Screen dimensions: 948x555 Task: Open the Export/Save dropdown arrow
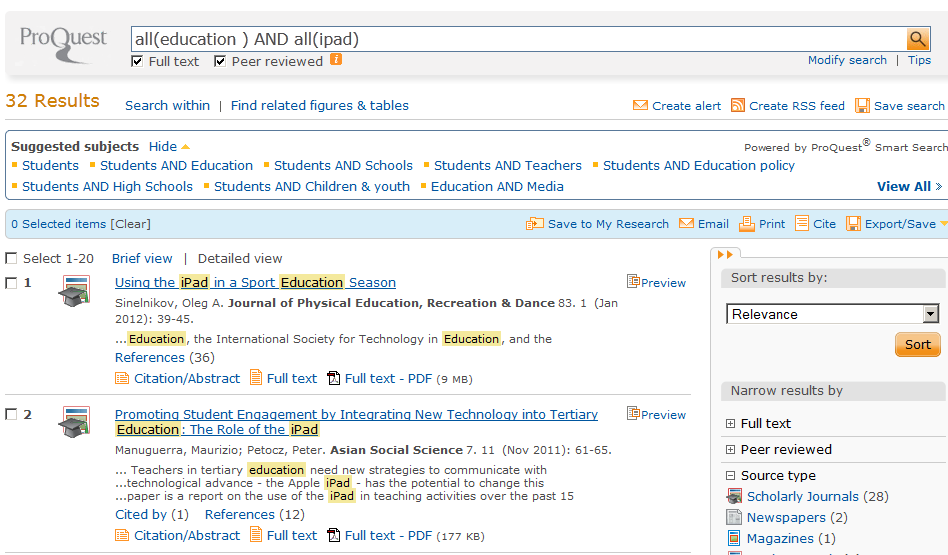pos(943,224)
